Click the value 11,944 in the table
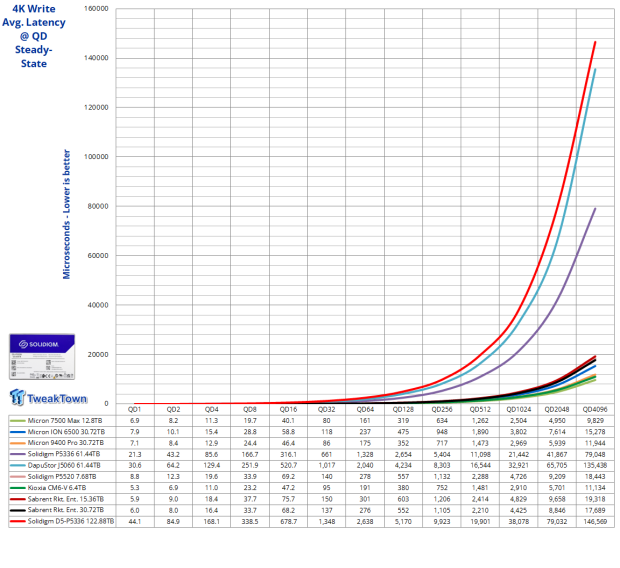The image size is (620, 568). pos(595,443)
